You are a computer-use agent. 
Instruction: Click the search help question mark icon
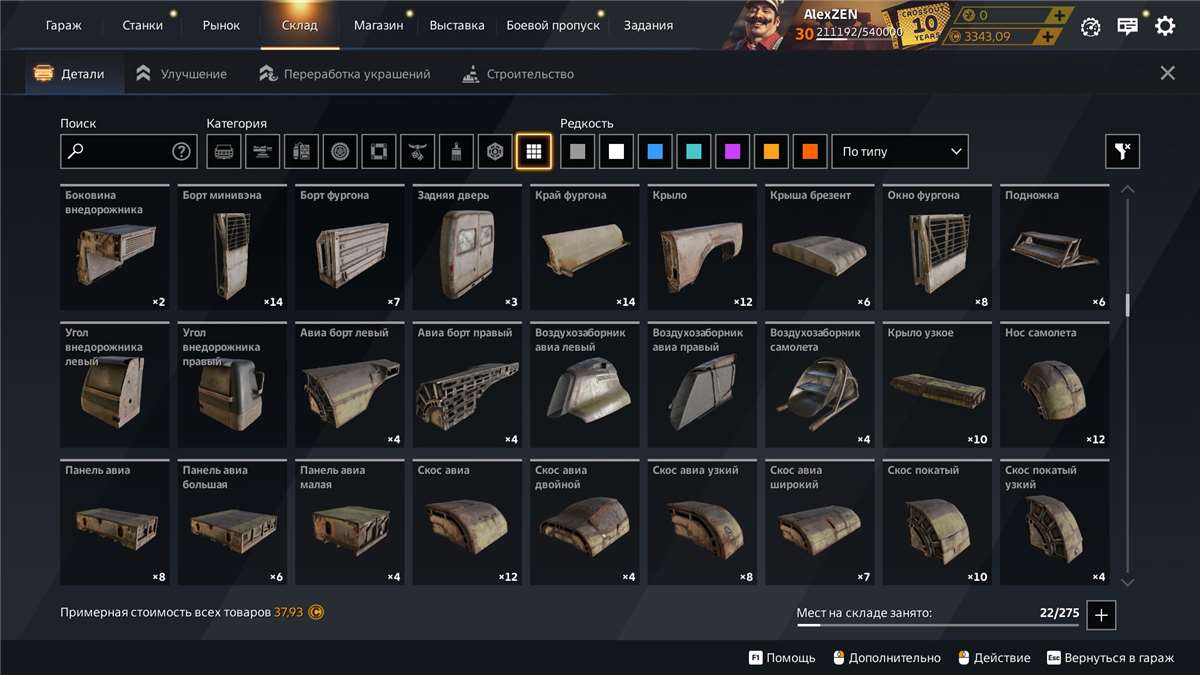tap(181, 152)
